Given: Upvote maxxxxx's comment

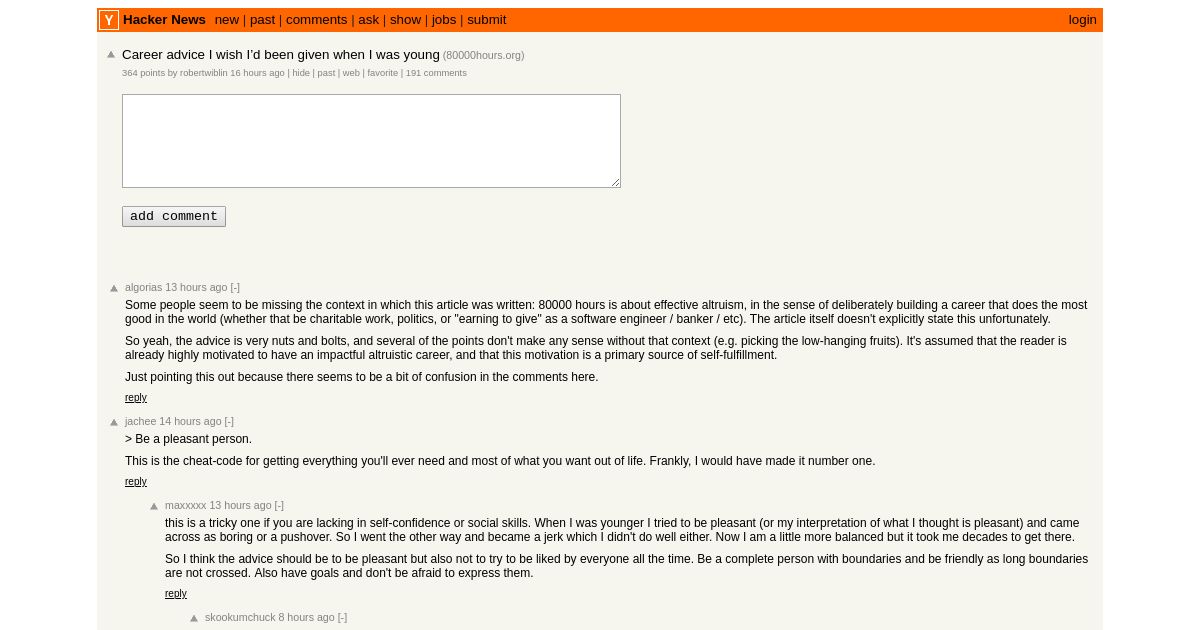Looking at the screenshot, I should tap(154, 506).
